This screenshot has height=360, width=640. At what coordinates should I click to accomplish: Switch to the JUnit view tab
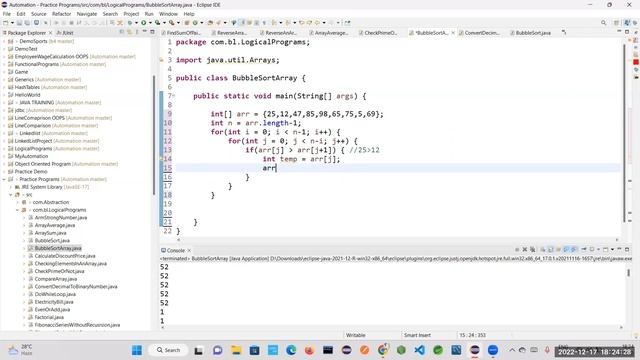click(65, 33)
